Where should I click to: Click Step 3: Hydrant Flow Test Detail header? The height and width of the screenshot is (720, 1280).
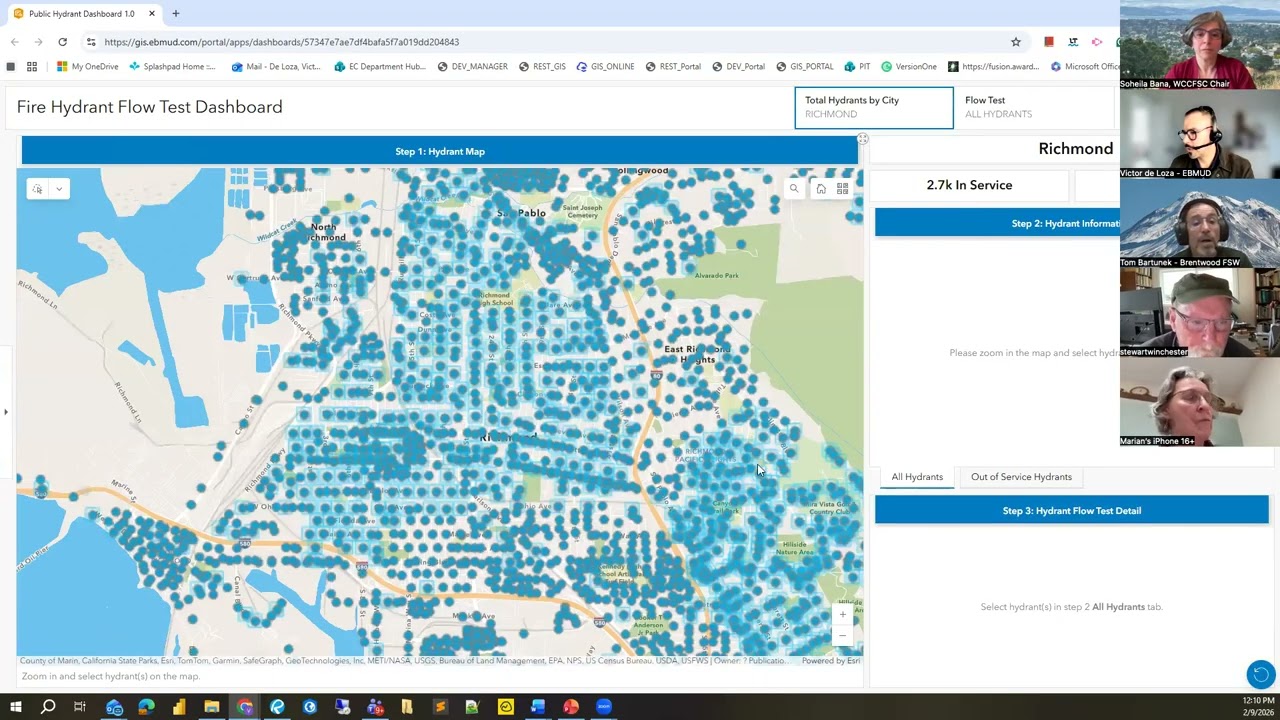pos(1071,511)
